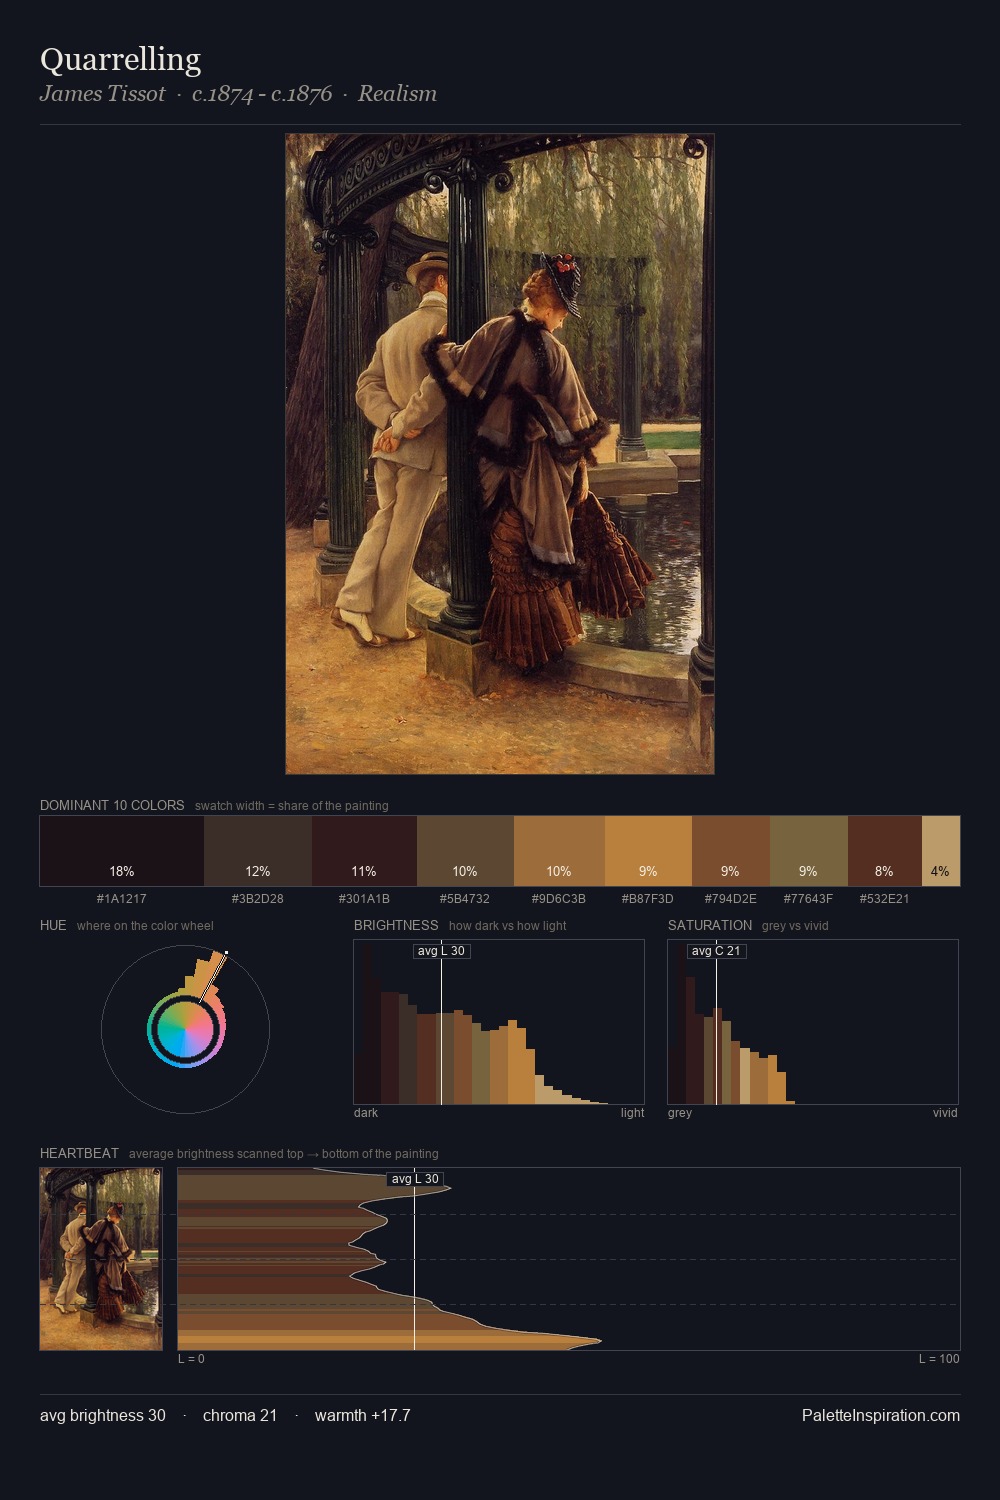Click the #B87F3D golden swatch

(x=648, y=851)
